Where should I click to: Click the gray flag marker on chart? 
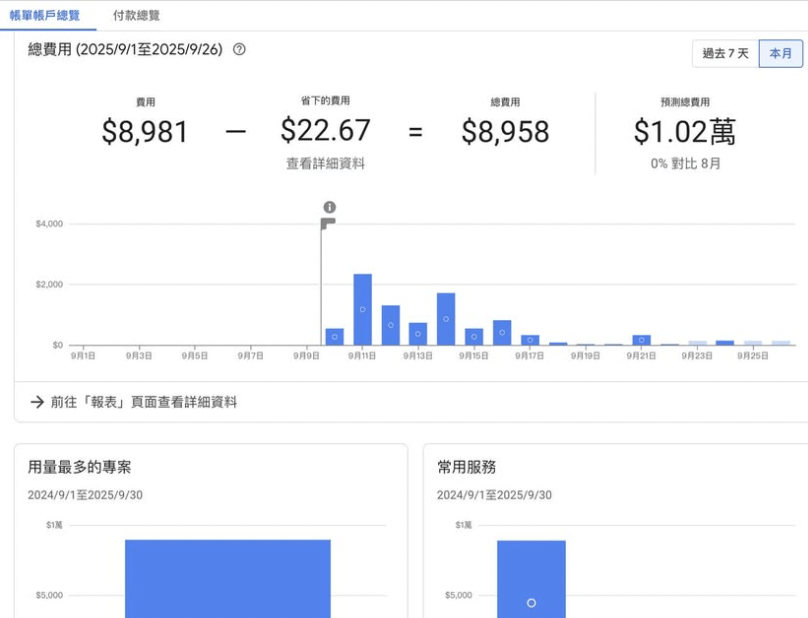pyautogui.click(x=328, y=224)
